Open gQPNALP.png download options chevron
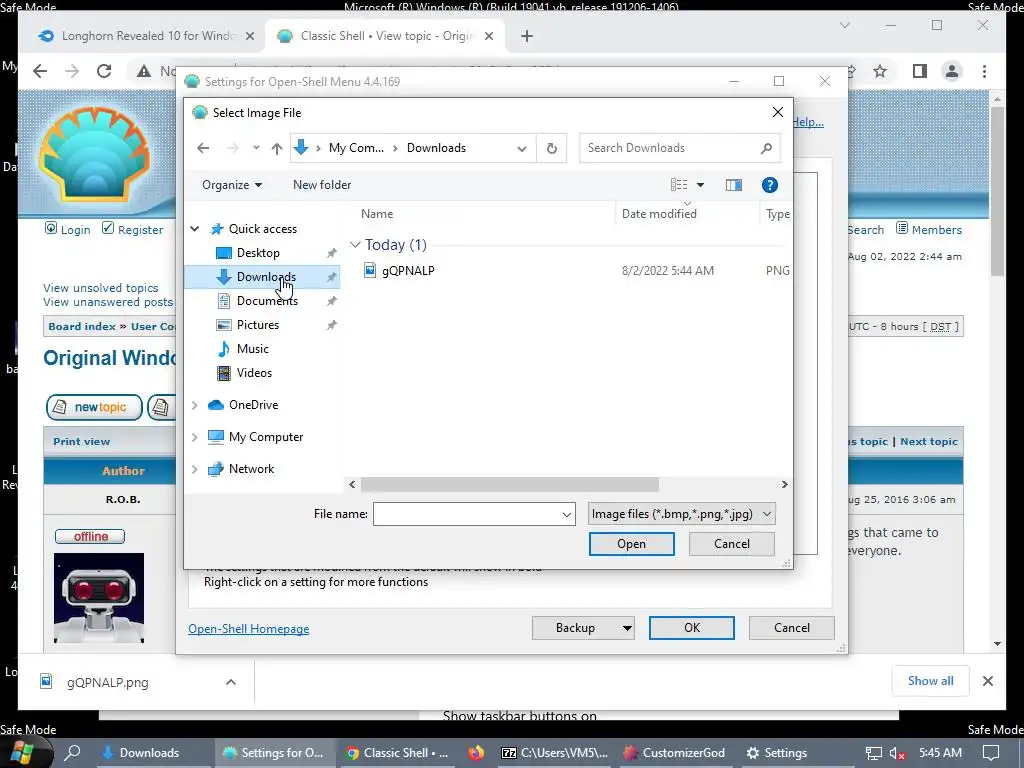Viewport: 1024px width, 768px height. tap(231, 682)
